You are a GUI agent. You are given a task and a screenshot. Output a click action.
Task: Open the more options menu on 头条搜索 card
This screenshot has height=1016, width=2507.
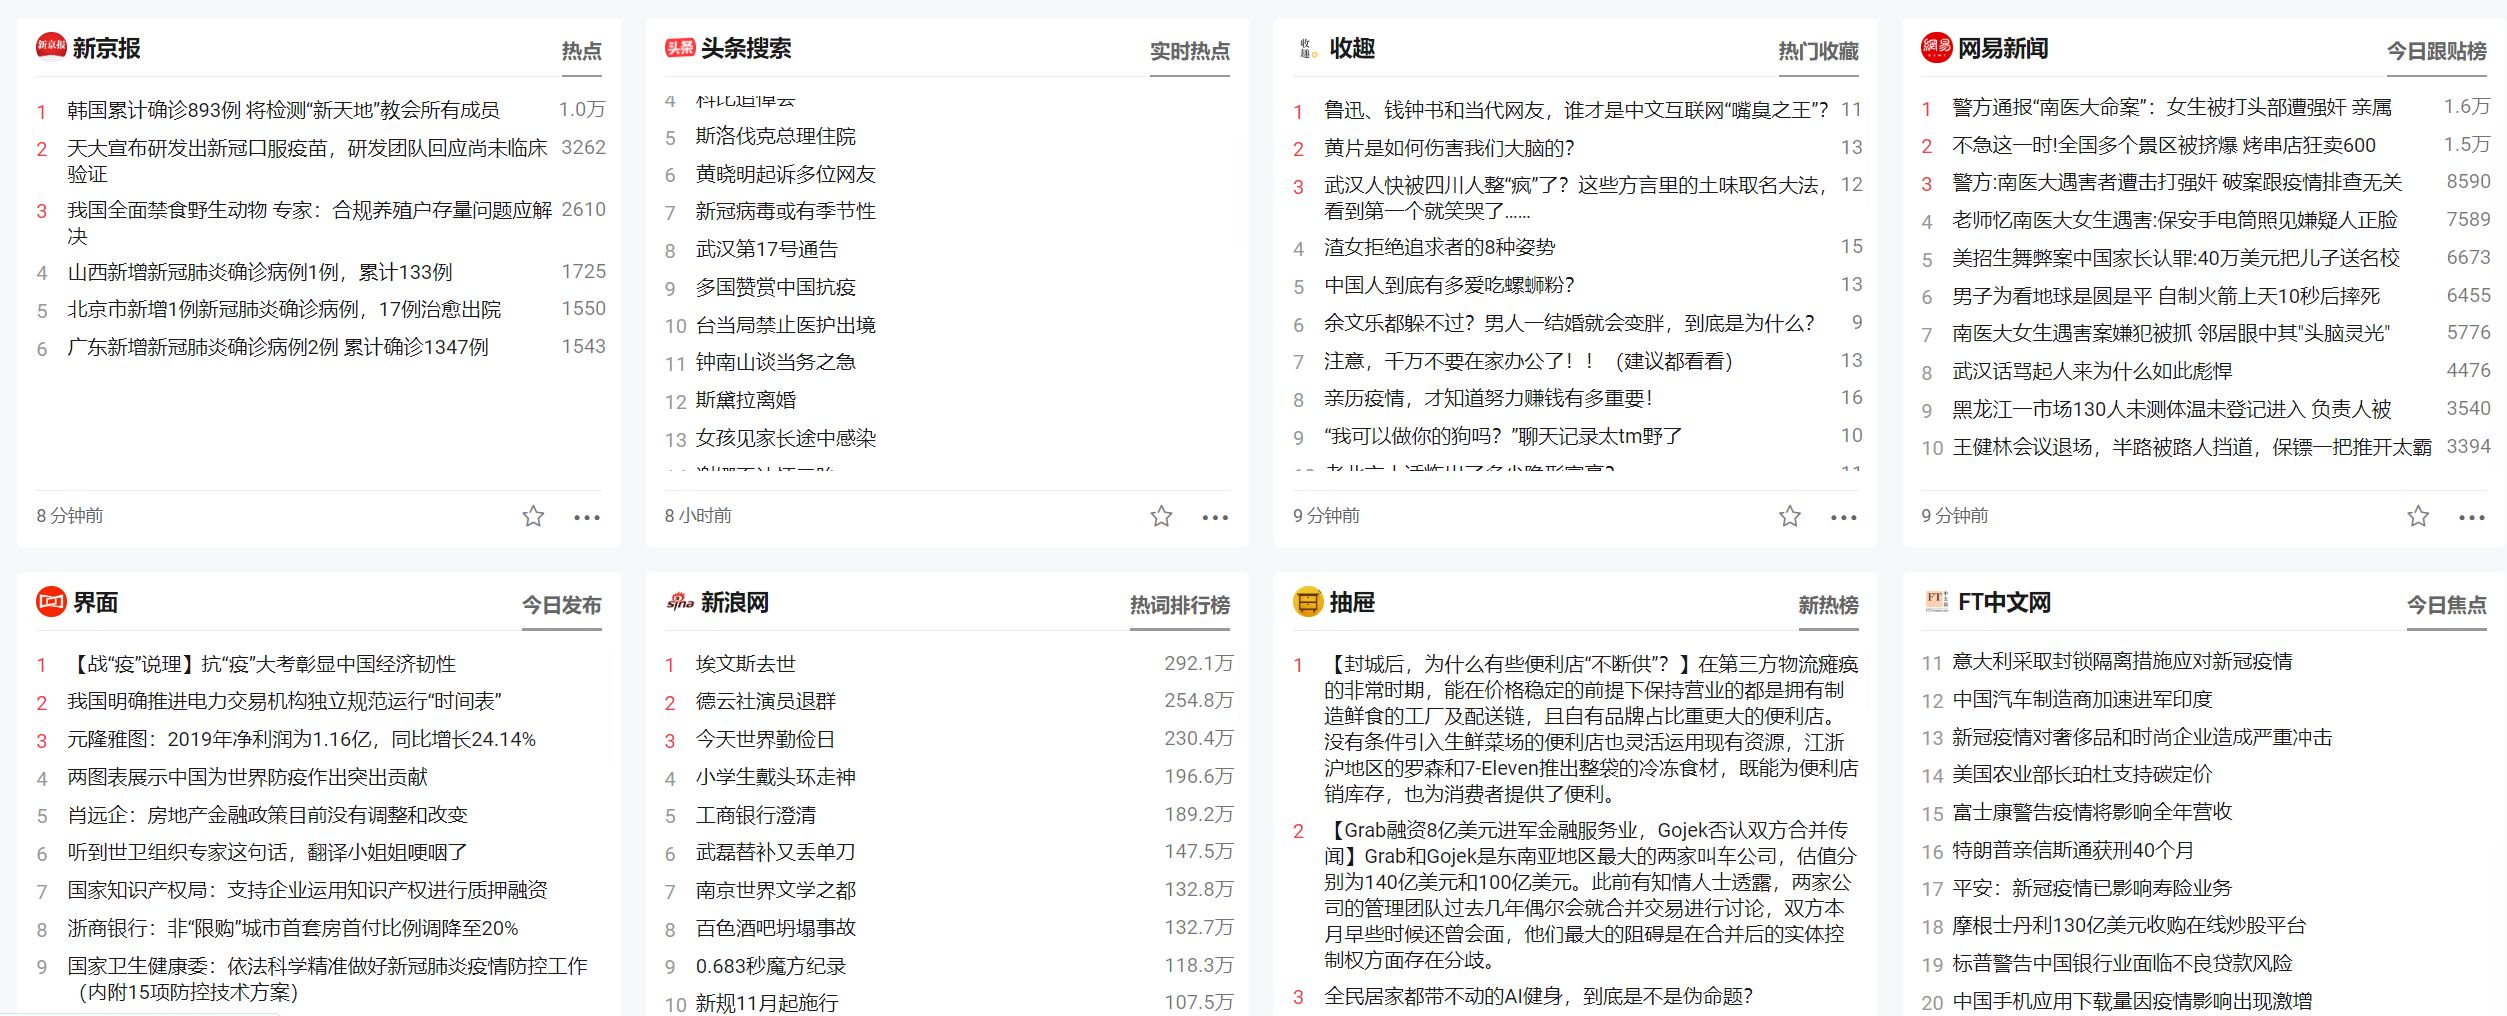1215,517
